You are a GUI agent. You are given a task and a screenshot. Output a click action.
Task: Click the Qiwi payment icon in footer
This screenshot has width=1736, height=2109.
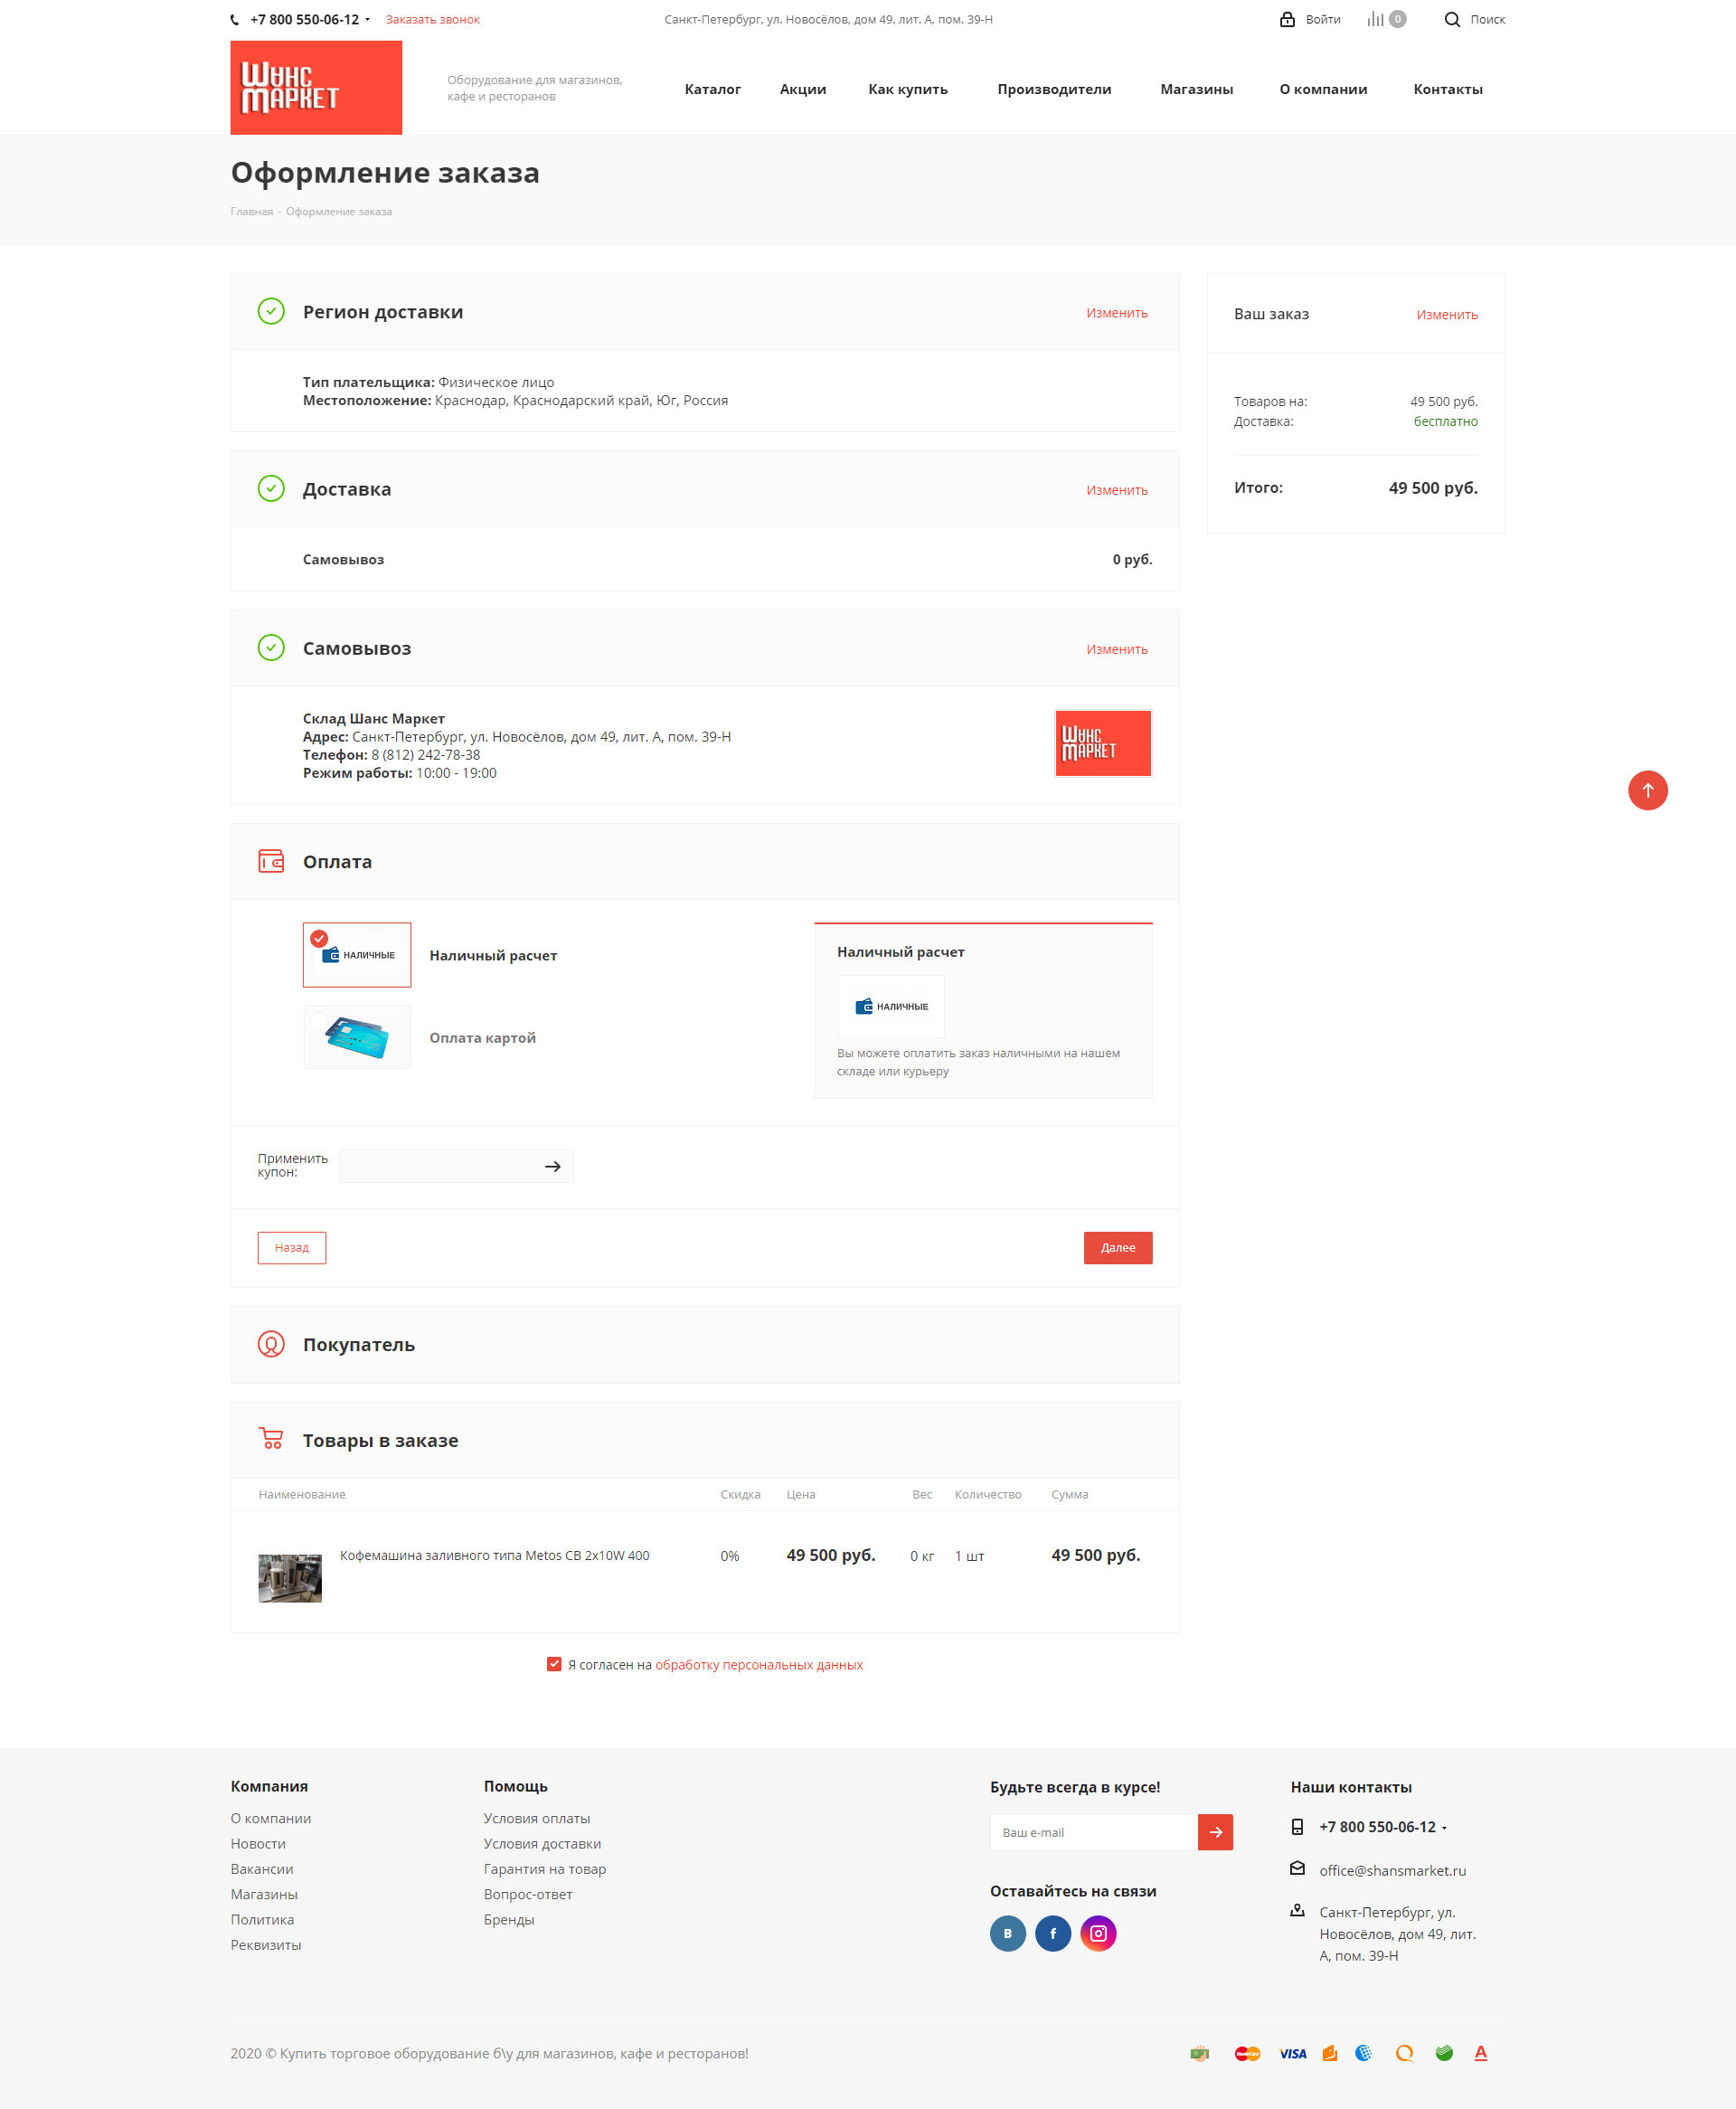coord(1405,2053)
